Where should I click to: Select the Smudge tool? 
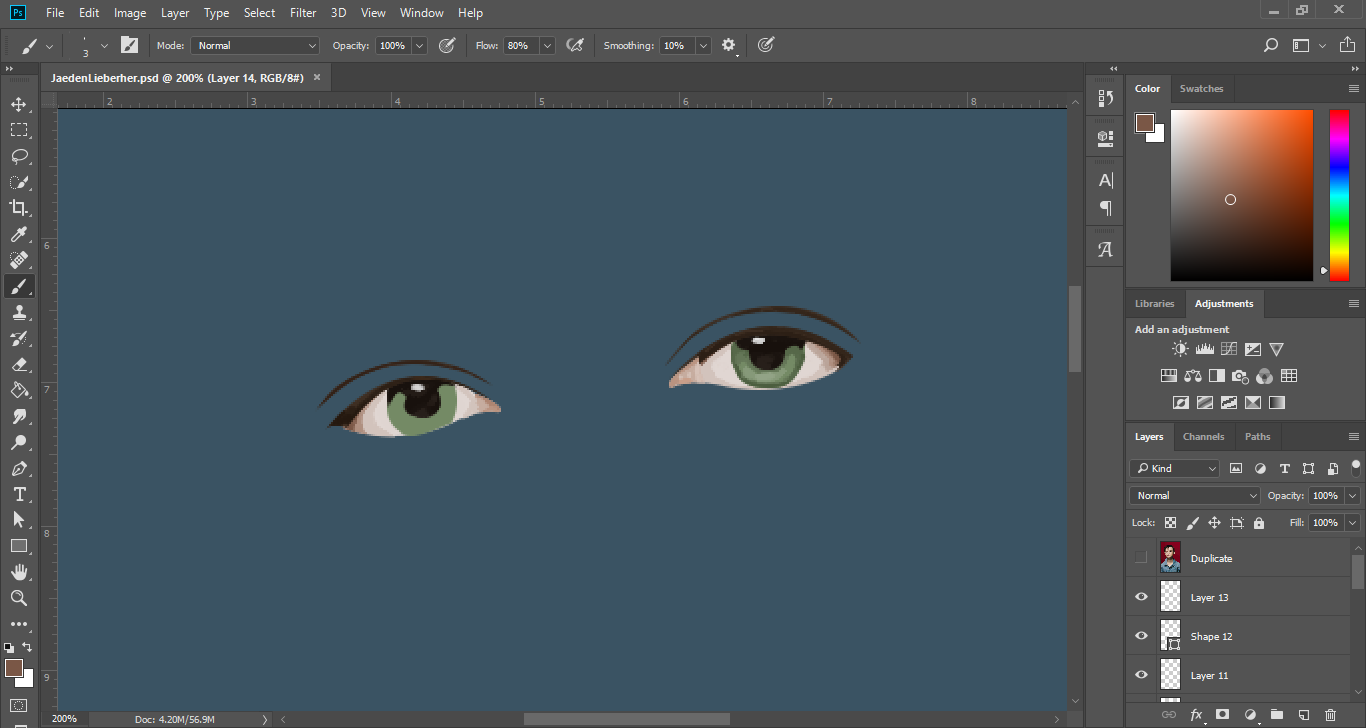pos(19,416)
